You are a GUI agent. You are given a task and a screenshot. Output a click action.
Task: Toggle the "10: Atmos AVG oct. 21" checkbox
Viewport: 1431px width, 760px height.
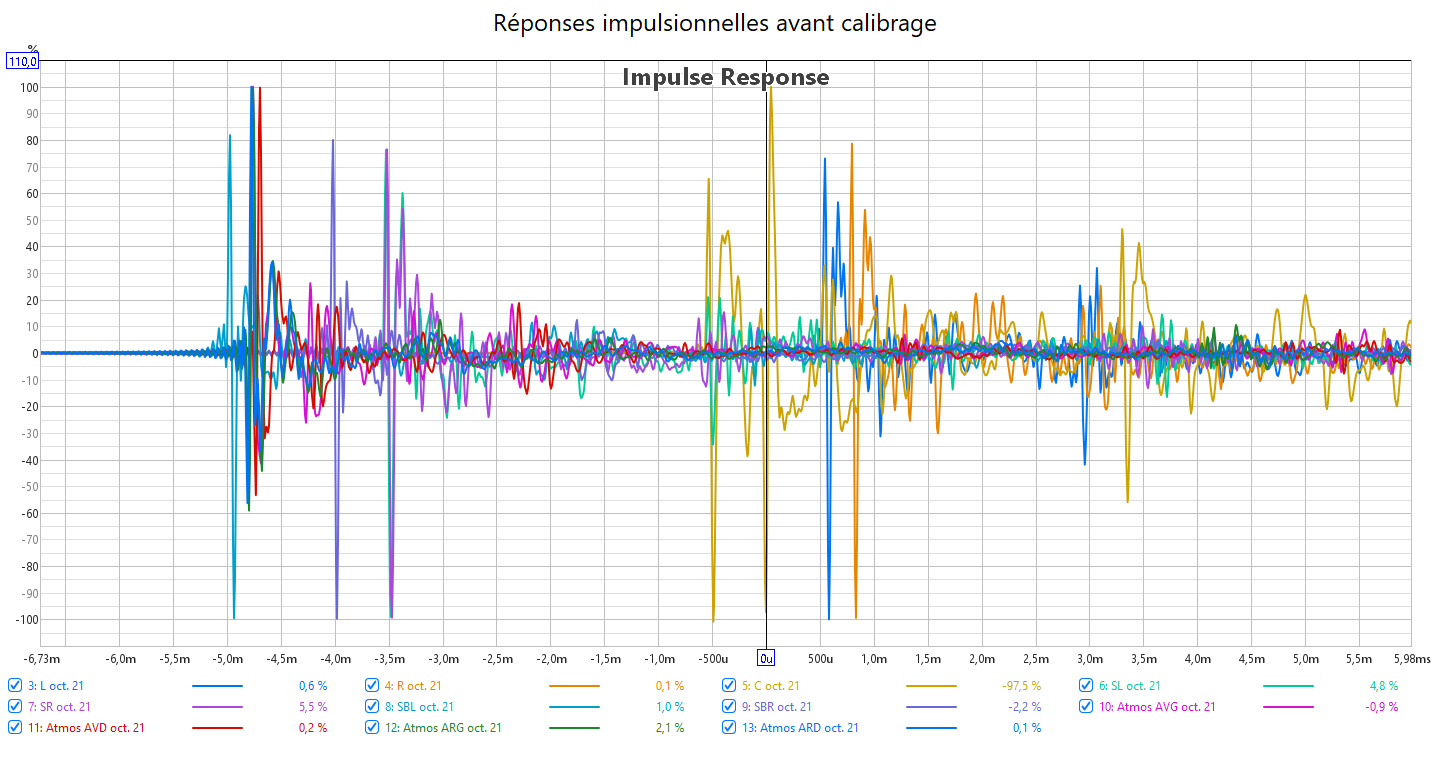tap(1087, 707)
